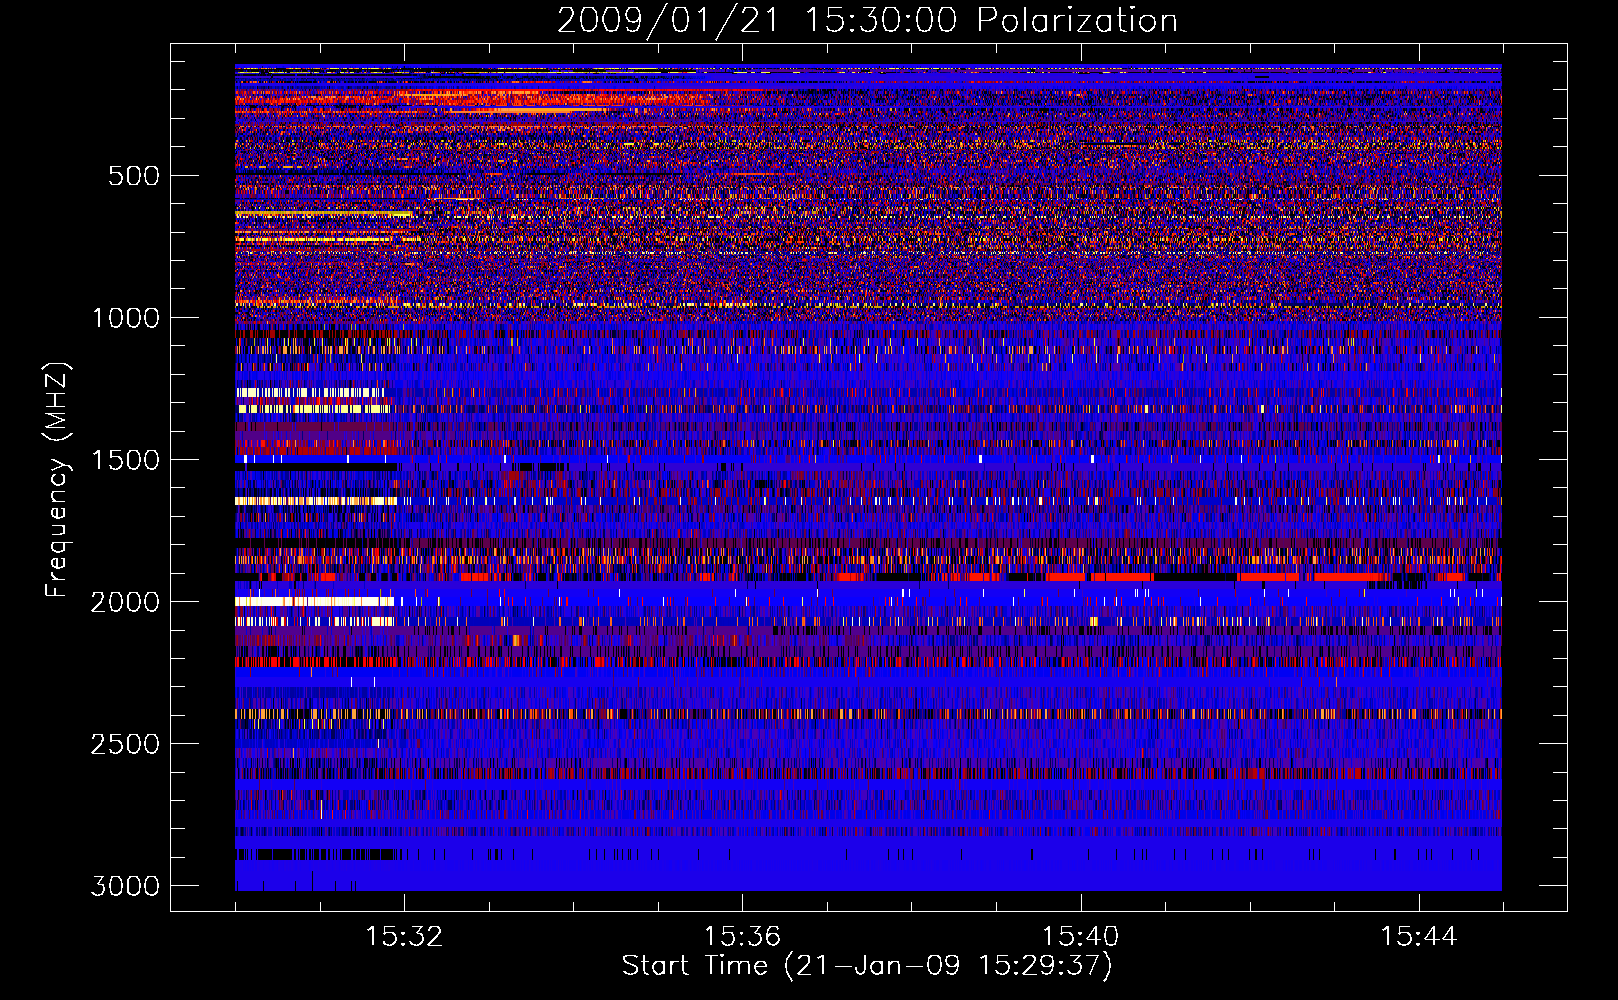The image size is (1618, 1000).
Task: Click the plot title '2009/01/21 15:30:00 Polarization'
Action: point(867,21)
